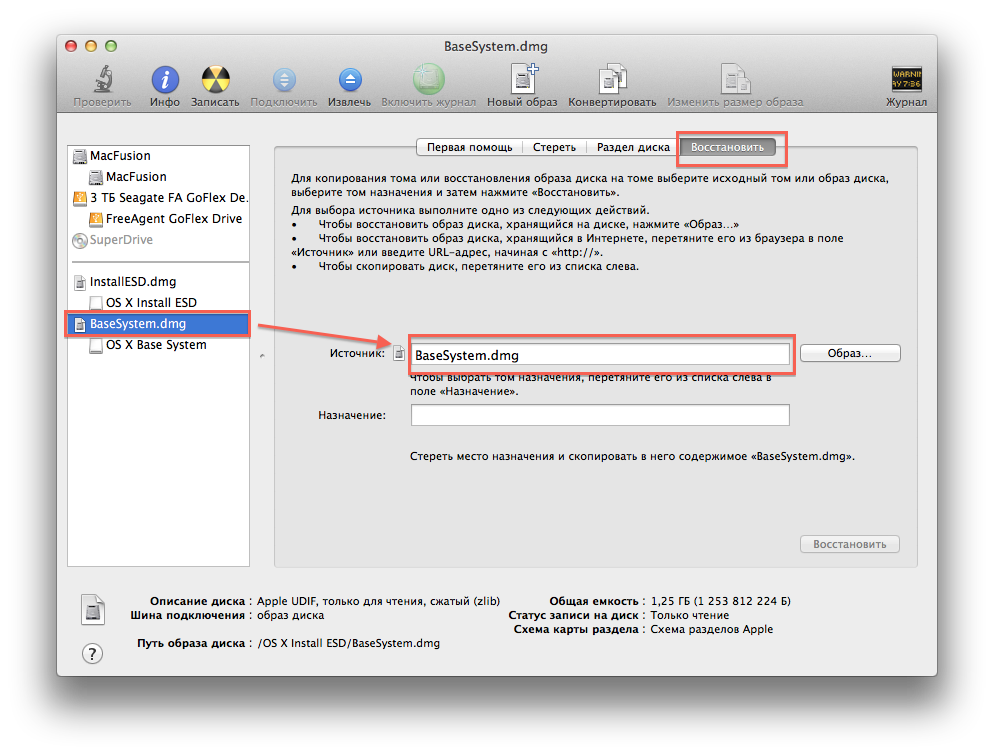Select FreeAgent GoFlex Drive volume

point(158,219)
